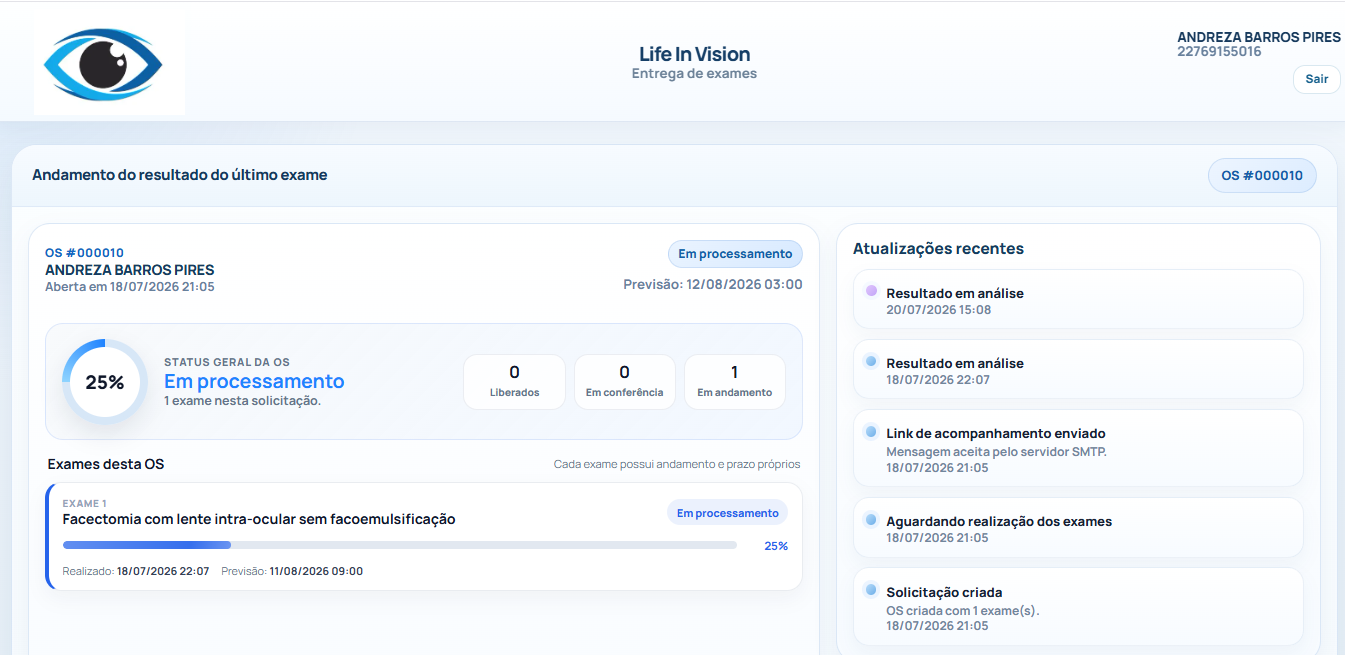1345x655 pixels.
Task: Click the Em processamento badge near Previsão 12/08/2026
Action: (735, 254)
